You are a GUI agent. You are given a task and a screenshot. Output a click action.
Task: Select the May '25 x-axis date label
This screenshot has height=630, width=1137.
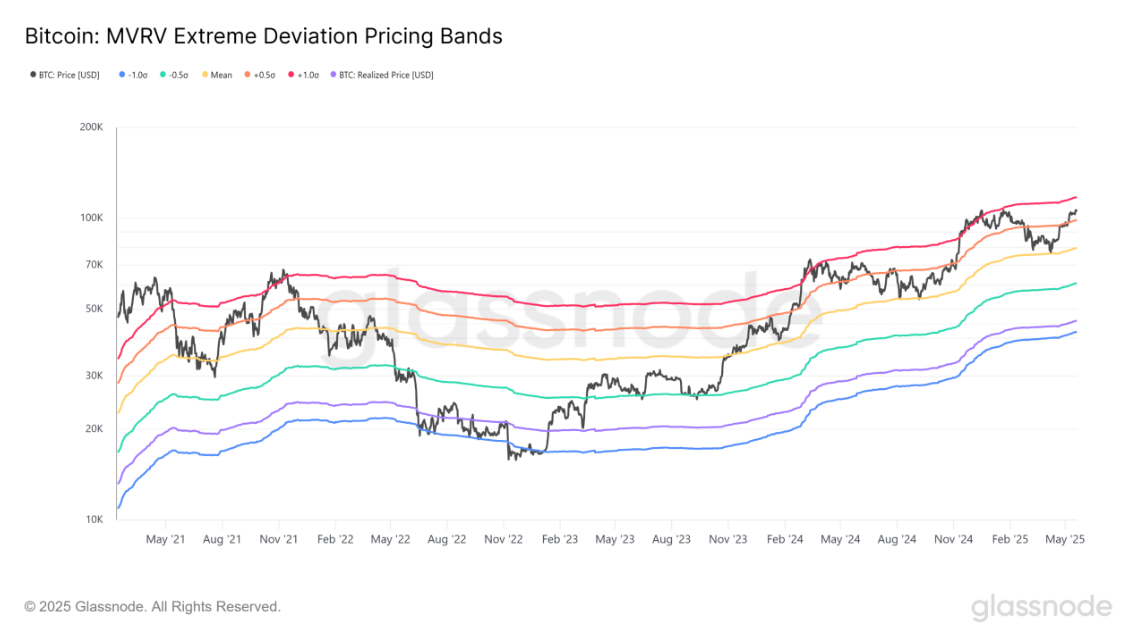coord(1064,539)
